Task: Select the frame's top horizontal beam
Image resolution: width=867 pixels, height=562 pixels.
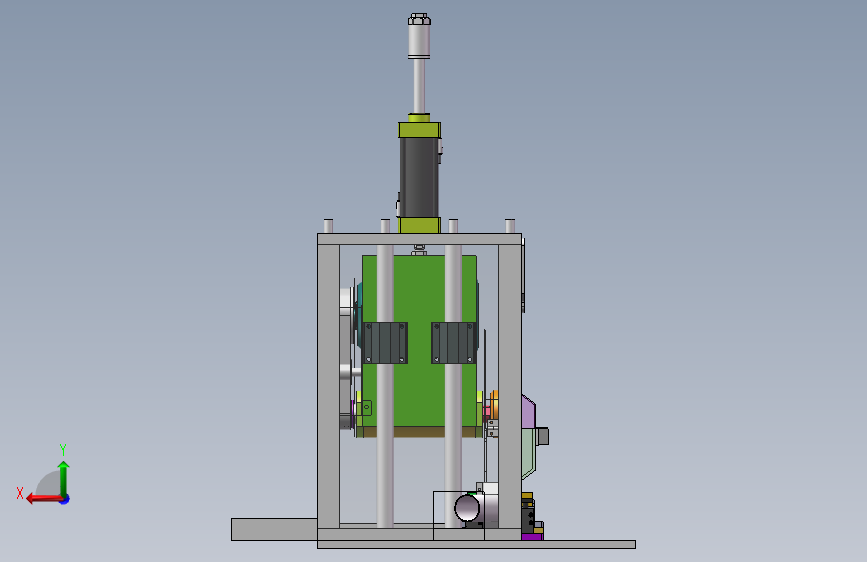Action: 419,239
